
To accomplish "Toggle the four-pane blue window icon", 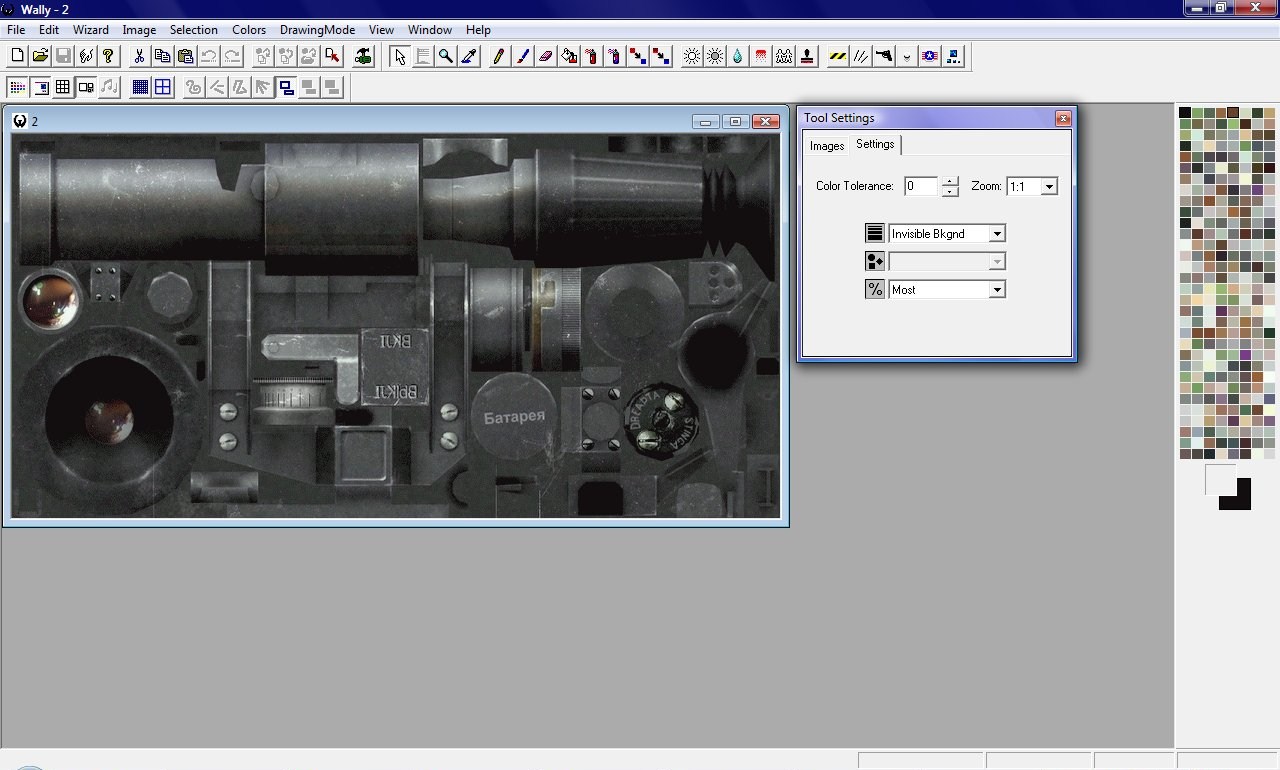I will pyautogui.click(x=163, y=87).
